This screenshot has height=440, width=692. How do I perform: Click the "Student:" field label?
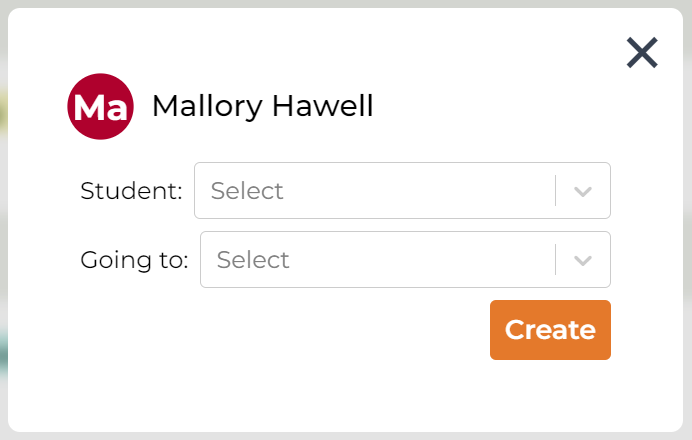pyautogui.click(x=131, y=191)
